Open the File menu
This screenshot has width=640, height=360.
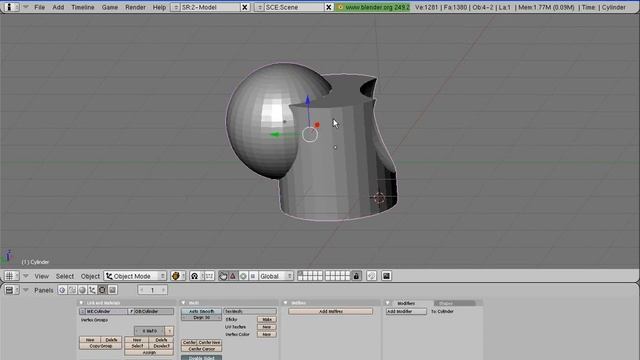point(40,7)
